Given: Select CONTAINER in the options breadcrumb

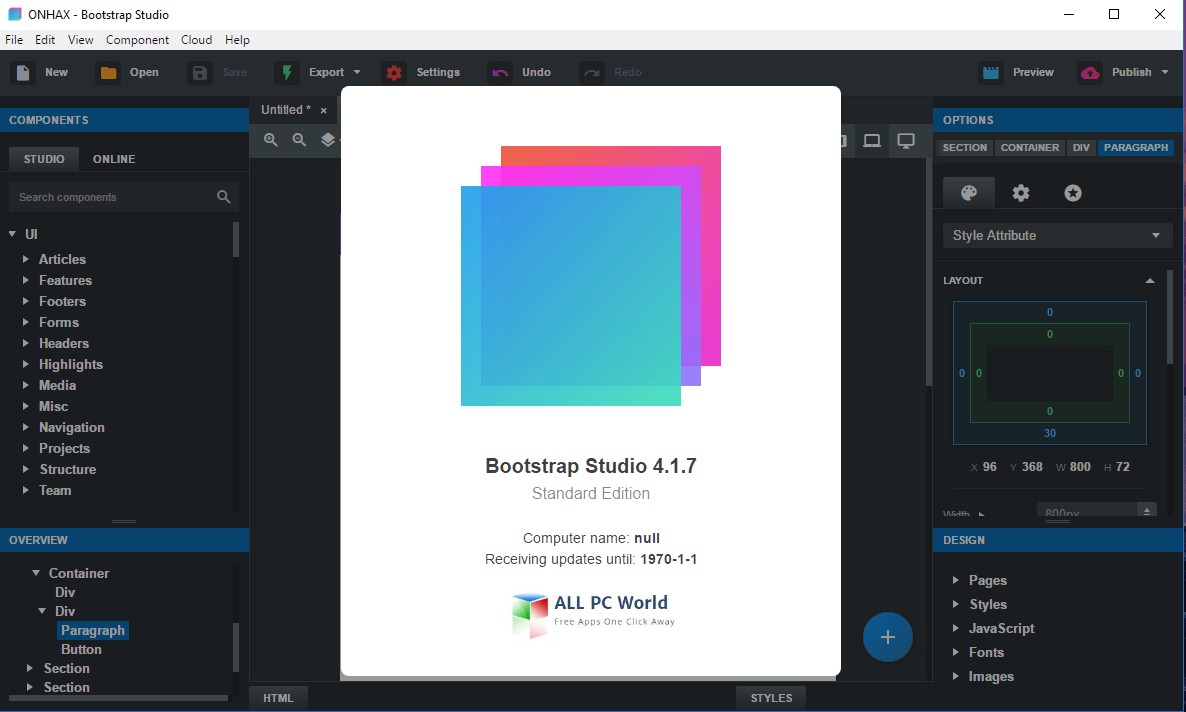Looking at the screenshot, I should pos(1029,148).
